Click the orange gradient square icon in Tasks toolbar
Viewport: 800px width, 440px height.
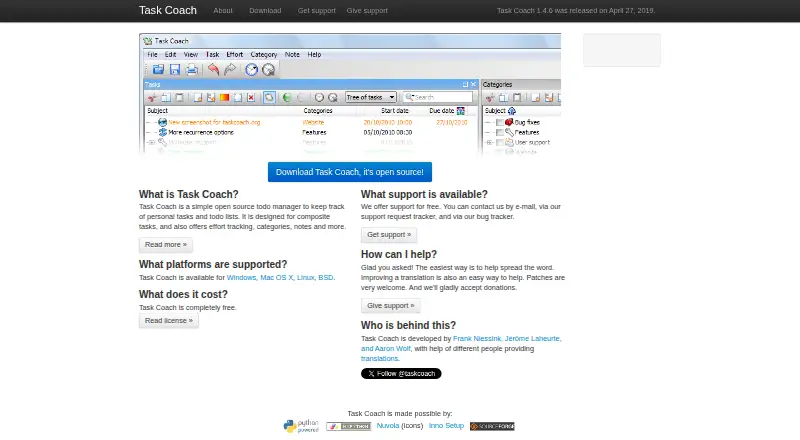224,97
